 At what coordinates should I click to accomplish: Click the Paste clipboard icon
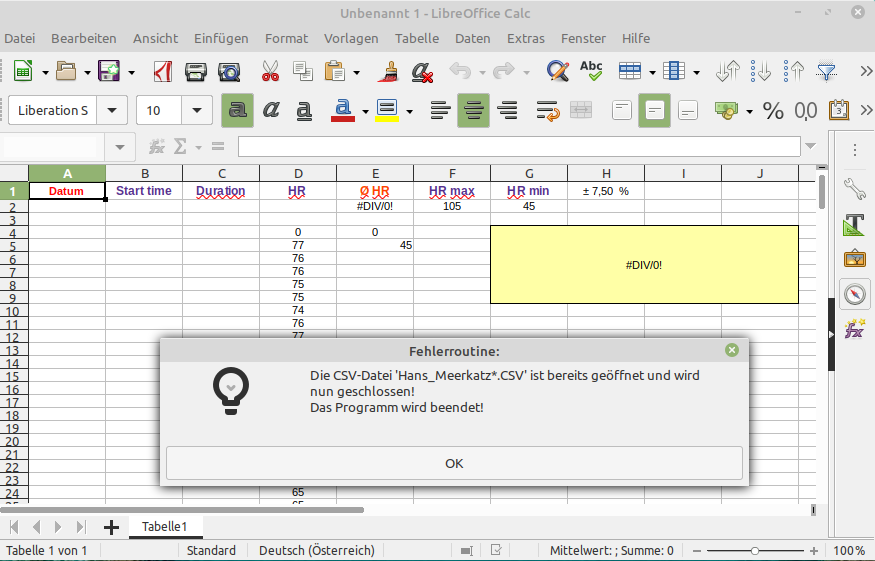(335, 71)
